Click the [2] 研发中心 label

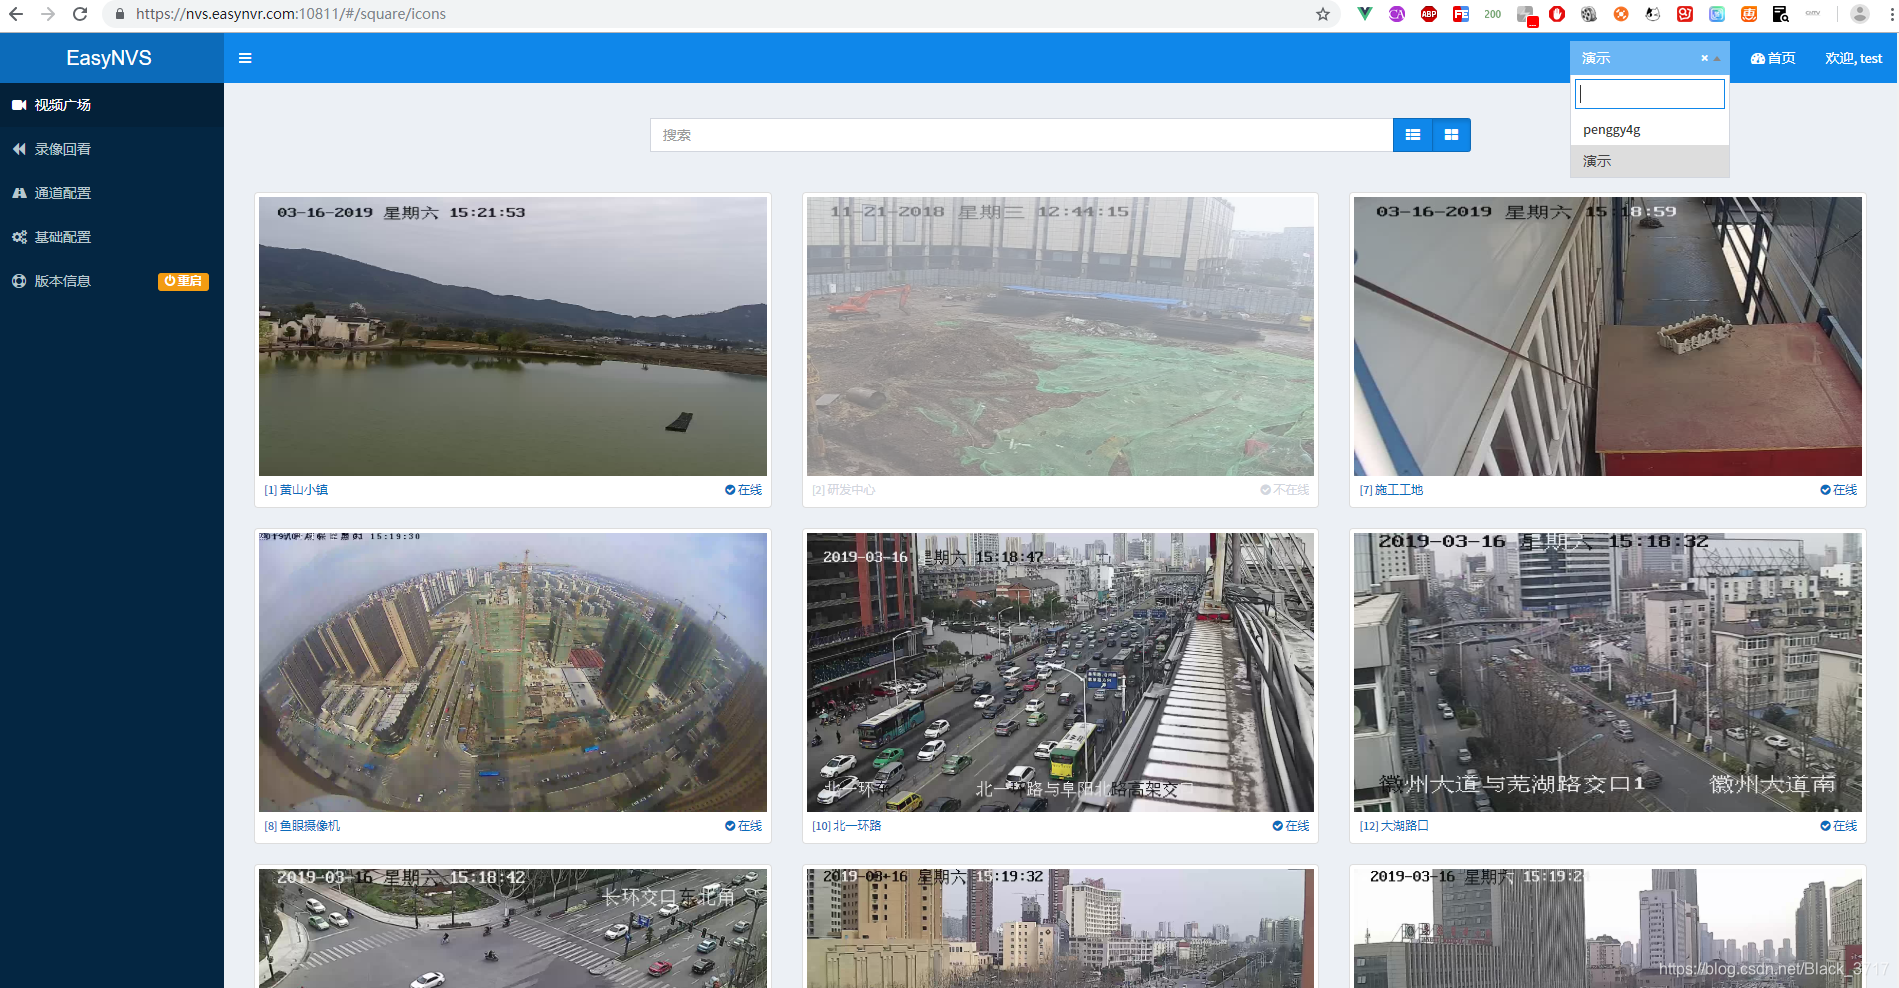(x=843, y=490)
